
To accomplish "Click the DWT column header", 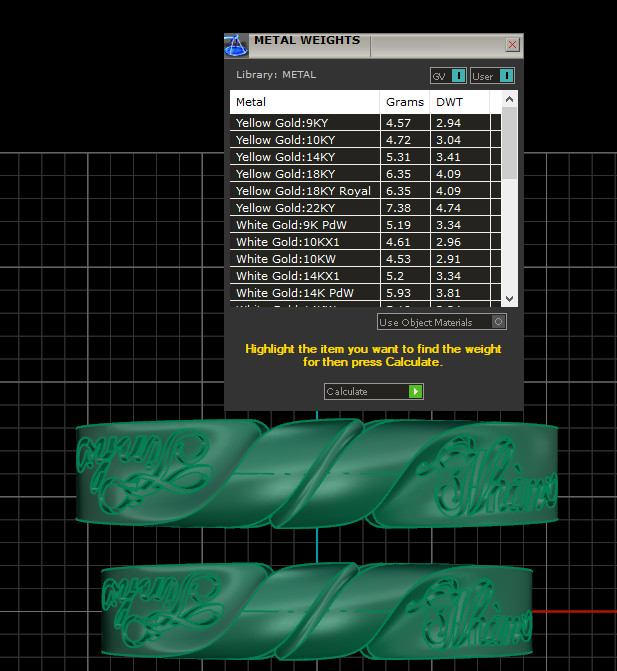I will [459, 102].
